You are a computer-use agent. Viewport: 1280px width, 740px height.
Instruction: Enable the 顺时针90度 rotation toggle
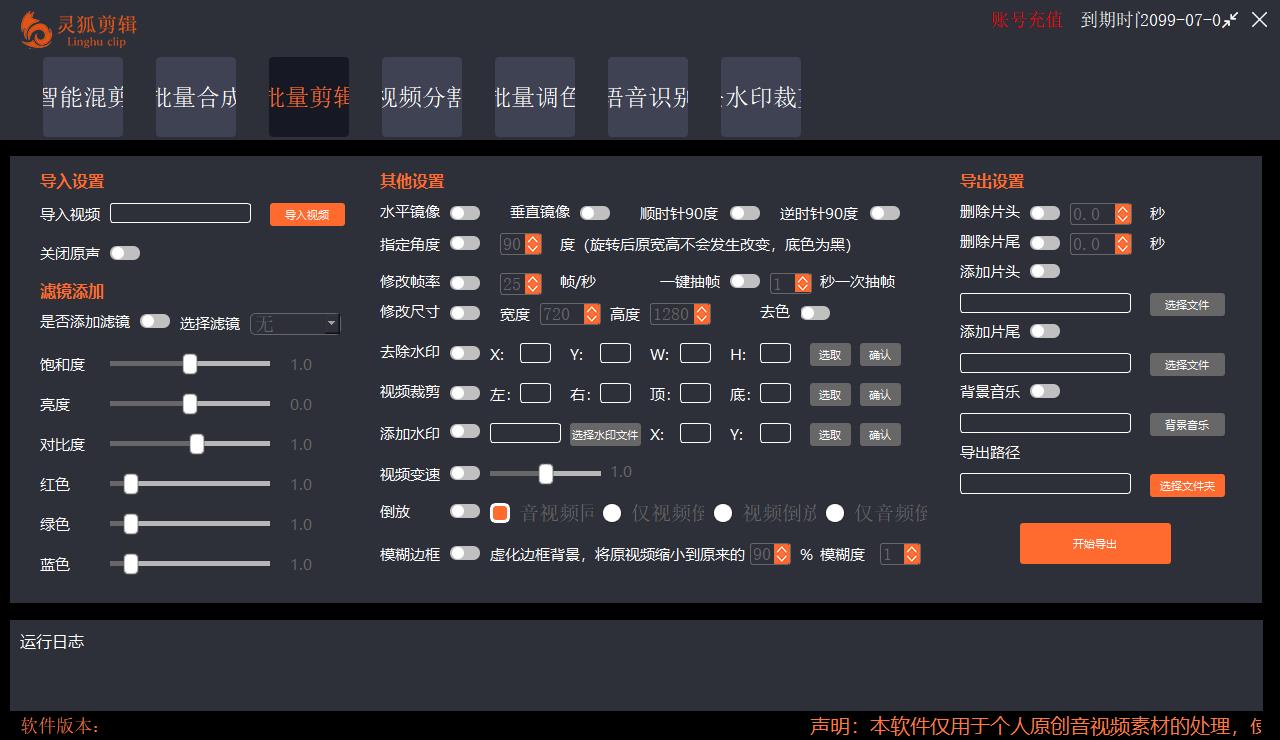click(745, 213)
